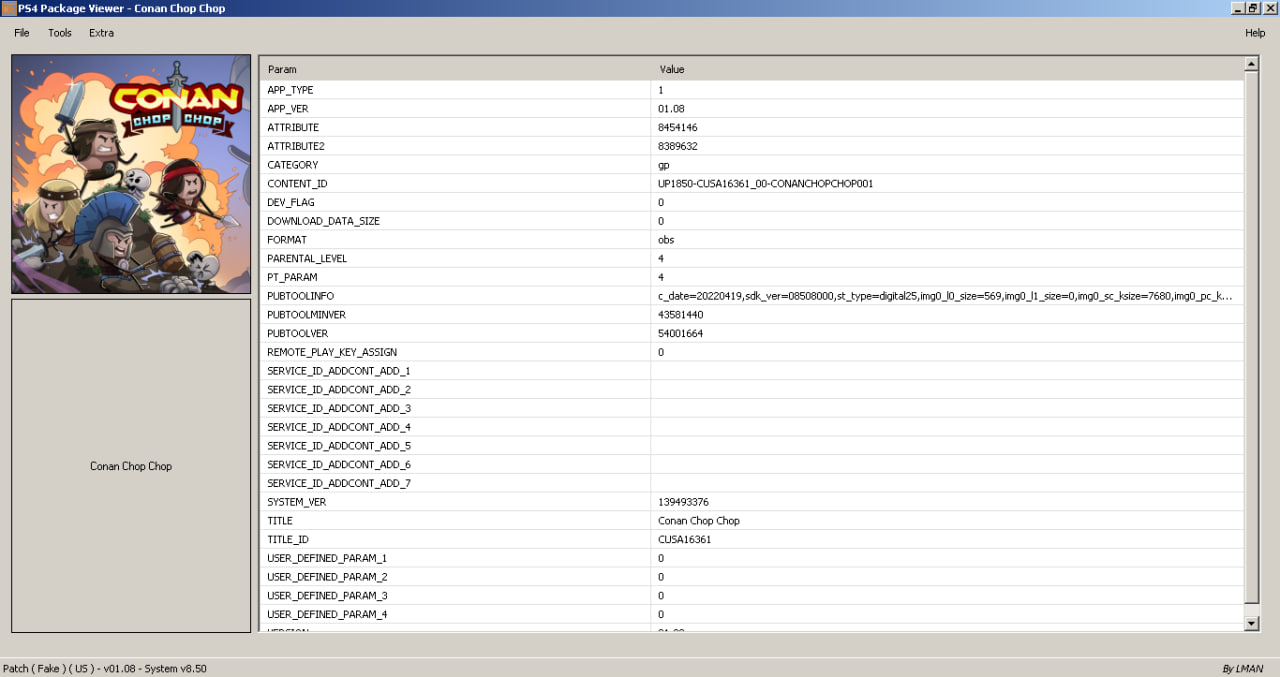The width and height of the screenshot is (1280, 677).
Task: Select the SERVICE_ID_ADDCONT_ADD_1 row
Action: 751,371
